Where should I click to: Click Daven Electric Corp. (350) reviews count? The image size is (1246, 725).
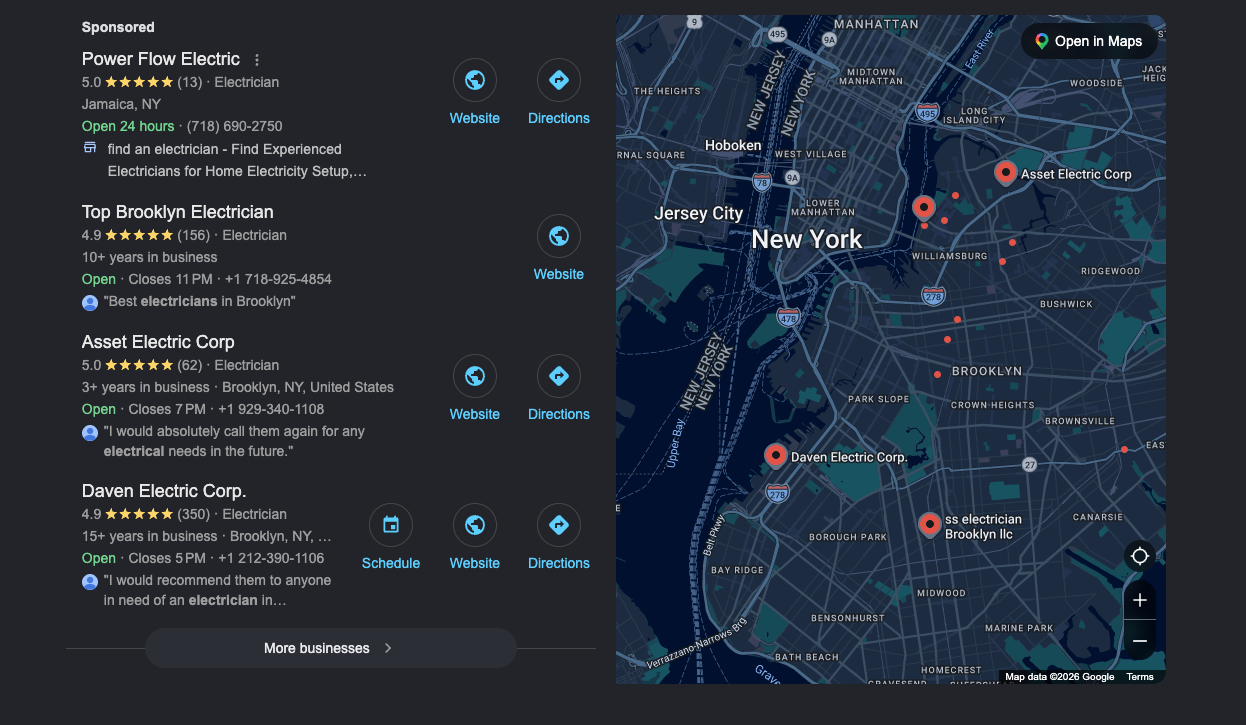tap(194, 514)
